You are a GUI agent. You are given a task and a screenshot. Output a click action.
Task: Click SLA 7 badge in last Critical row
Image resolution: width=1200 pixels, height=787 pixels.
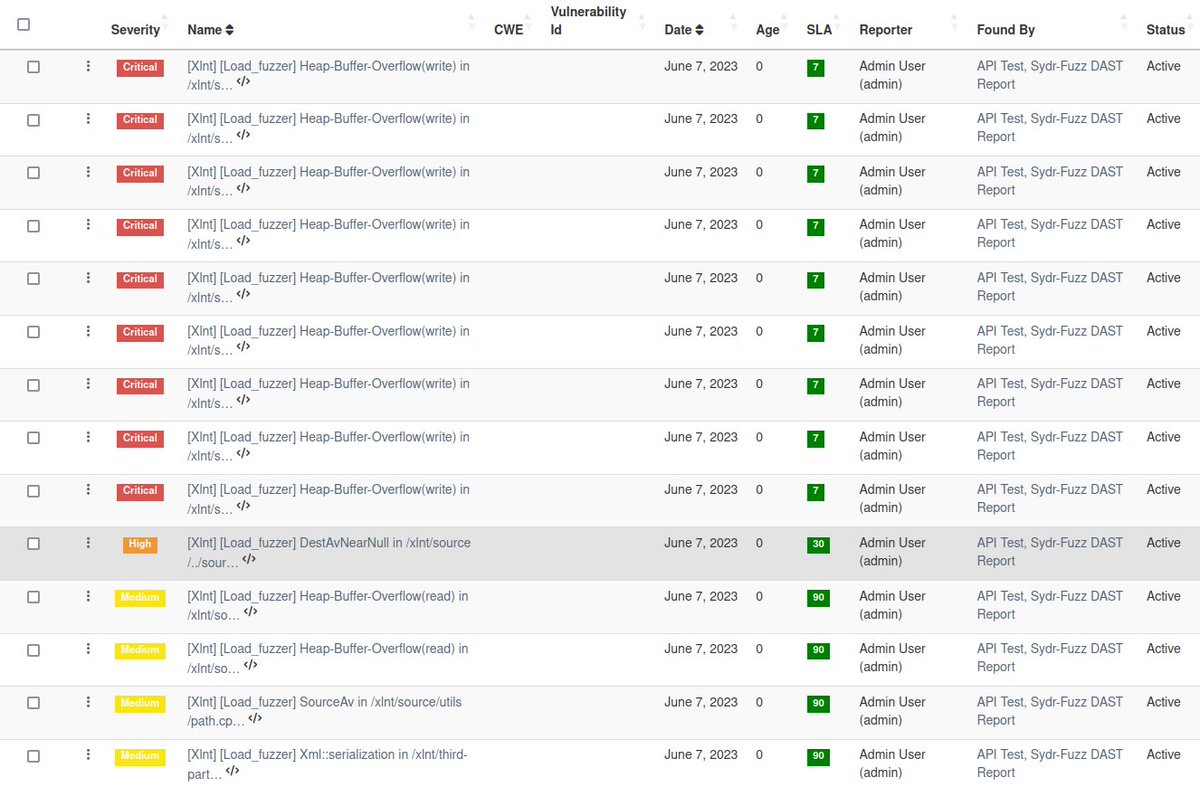tap(816, 492)
